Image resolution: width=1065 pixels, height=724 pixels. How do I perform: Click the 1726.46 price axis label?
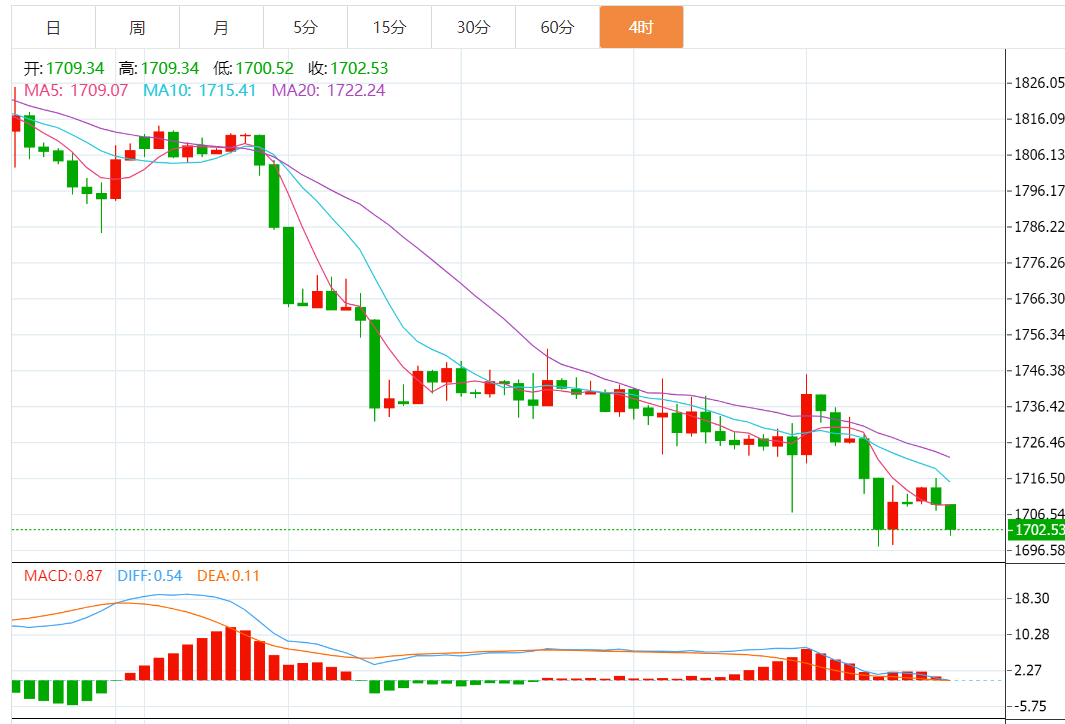pos(1039,443)
